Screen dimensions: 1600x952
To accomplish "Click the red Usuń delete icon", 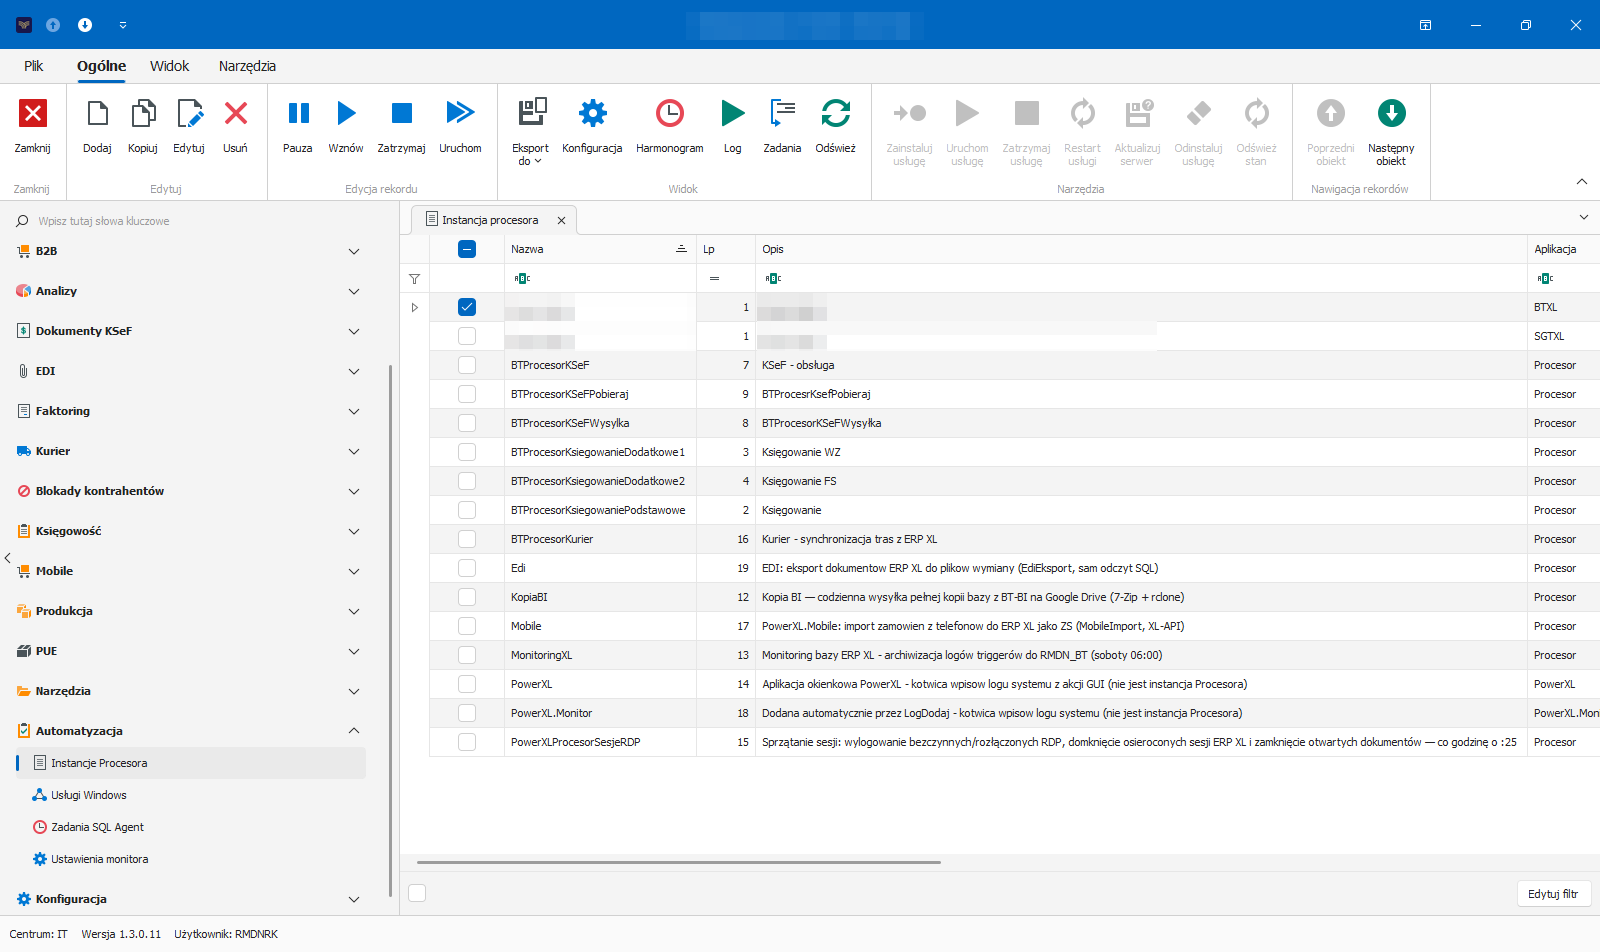I will [x=236, y=113].
